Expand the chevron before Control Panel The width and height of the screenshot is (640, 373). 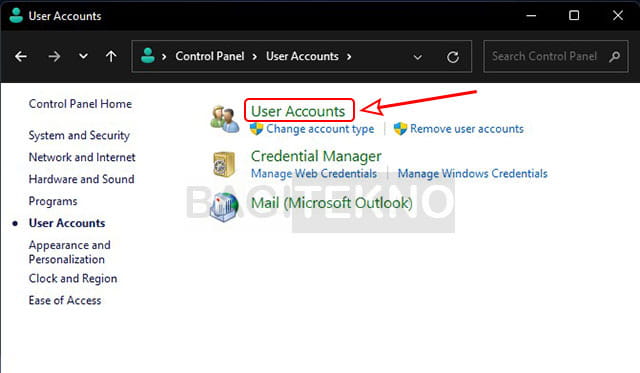pyautogui.click(x=164, y=57)
